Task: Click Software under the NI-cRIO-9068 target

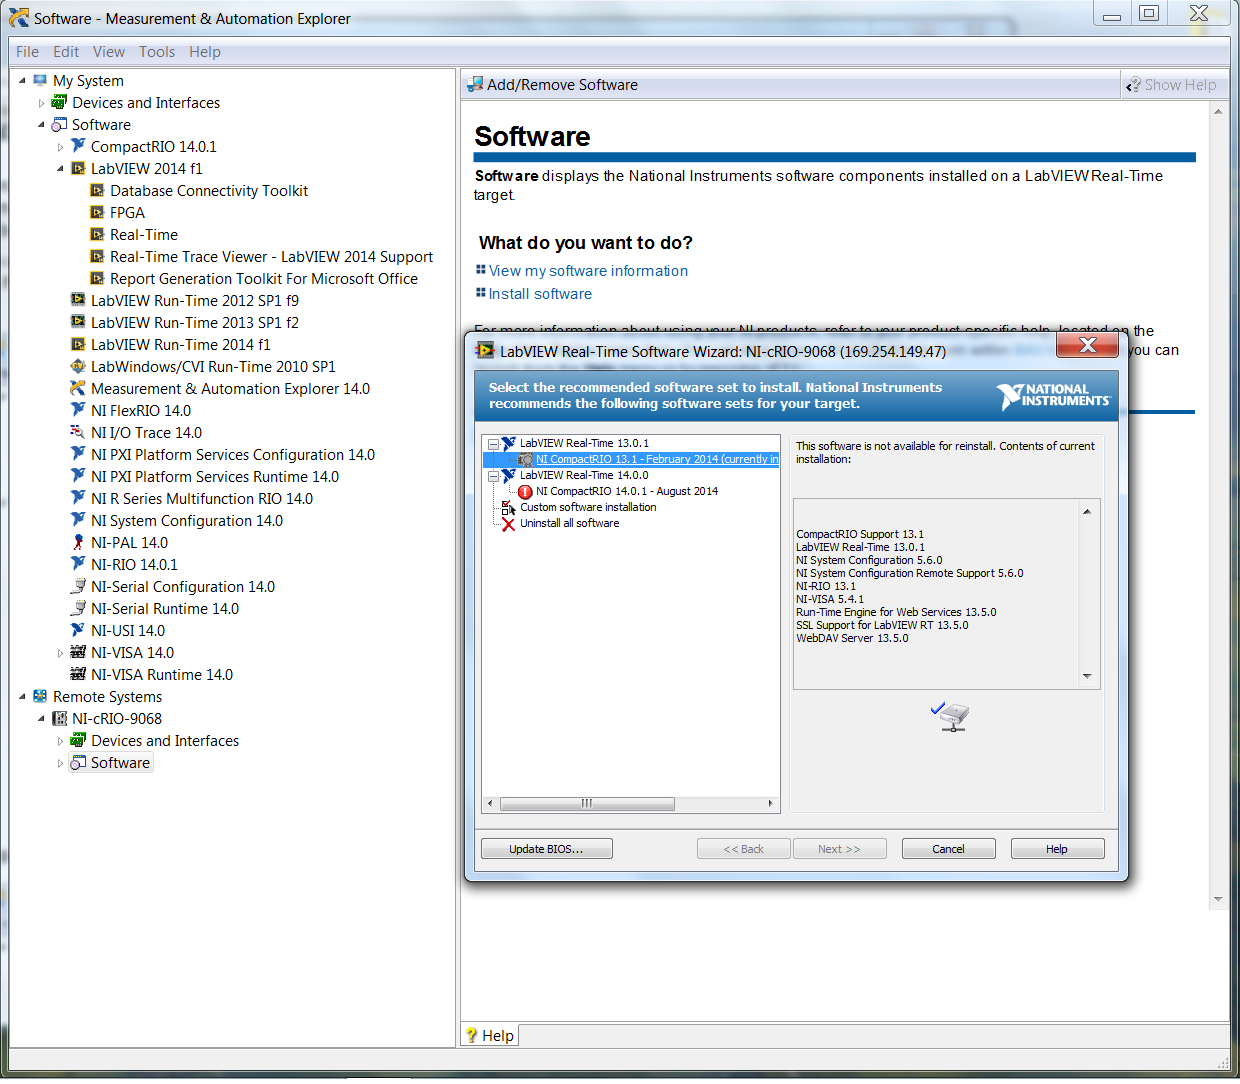Action: click(x=119, y=762)
